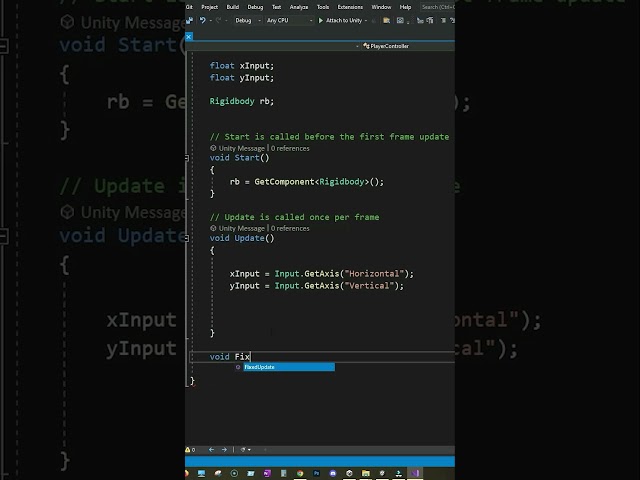Click the 'float xInput;' declaration line
Viewport: 640px width, 480px height.
pyautogui.click(x=242, y=66)
